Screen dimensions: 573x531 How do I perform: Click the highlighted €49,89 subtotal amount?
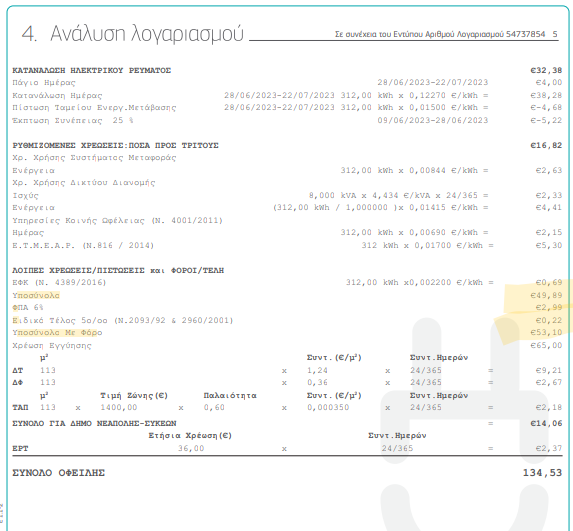point(546,295)
